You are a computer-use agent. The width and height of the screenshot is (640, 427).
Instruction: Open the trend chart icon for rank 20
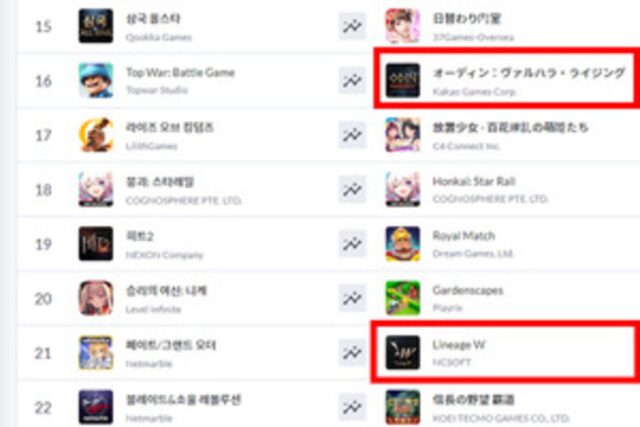click(x=352, y=298)
